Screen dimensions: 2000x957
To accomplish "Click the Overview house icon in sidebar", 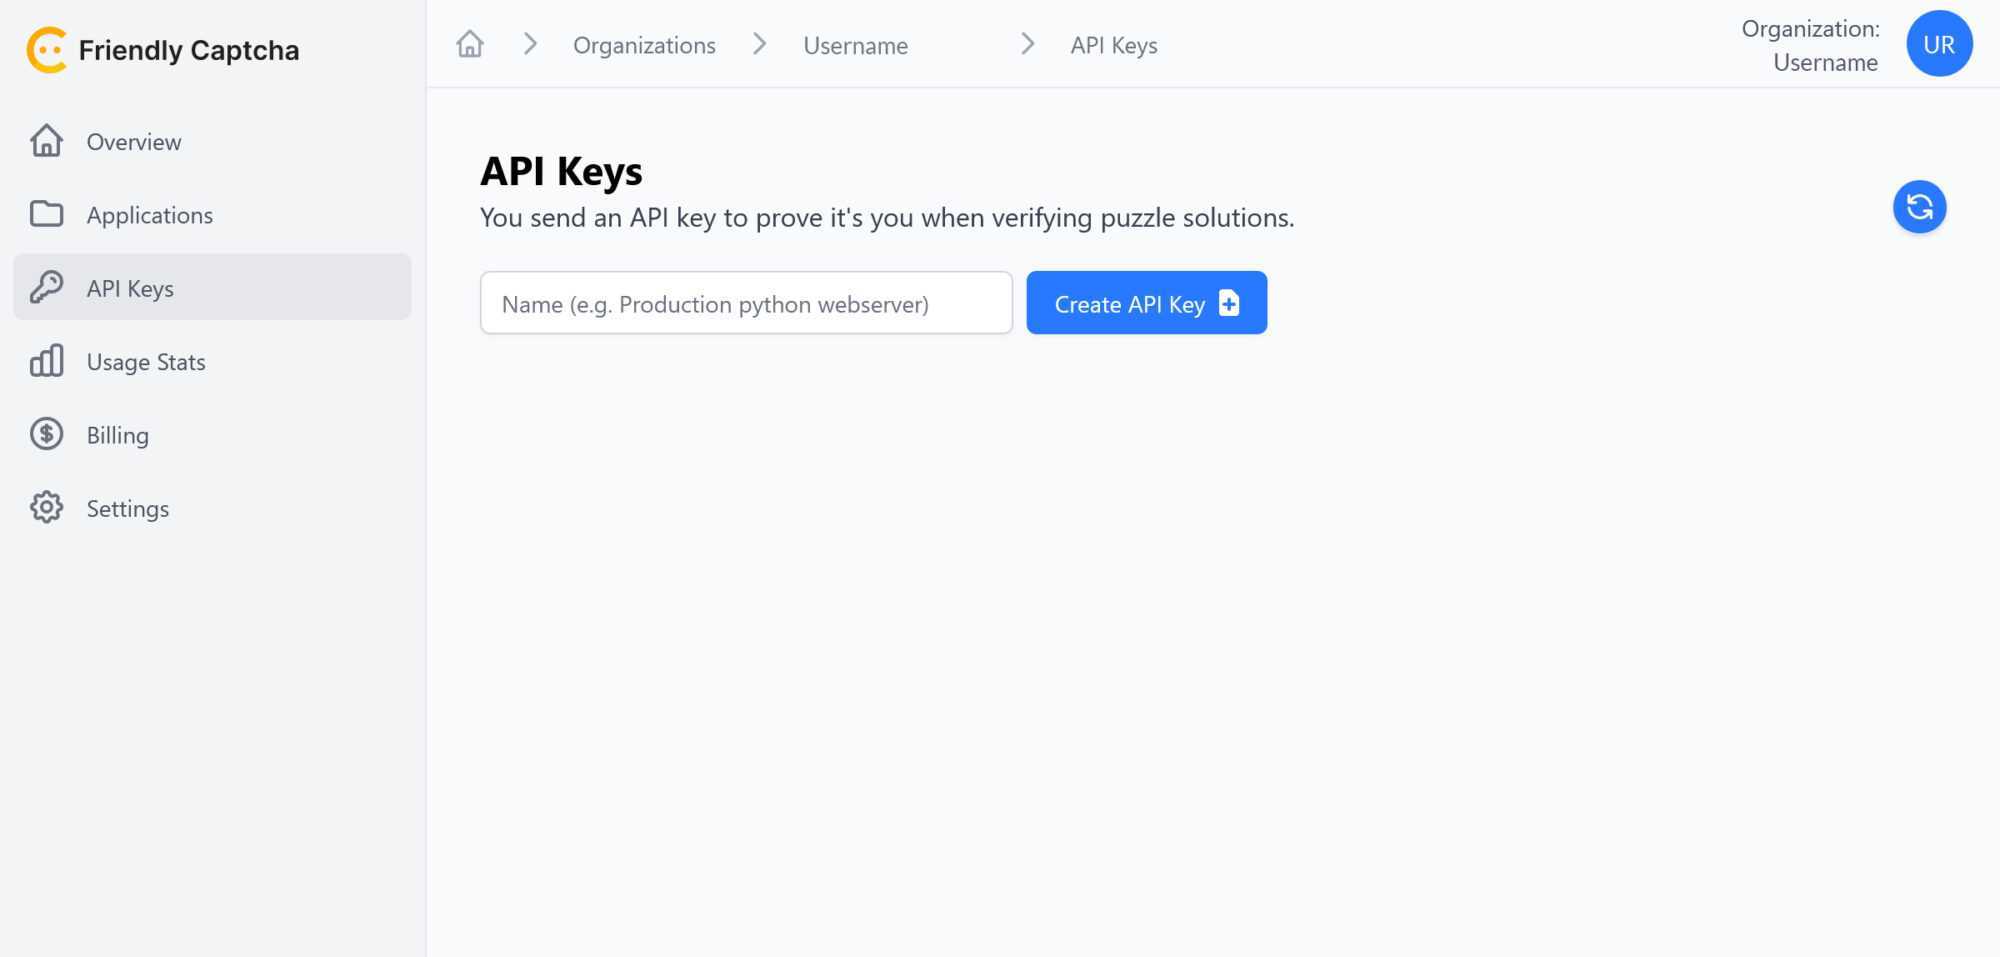I will 46,141.
